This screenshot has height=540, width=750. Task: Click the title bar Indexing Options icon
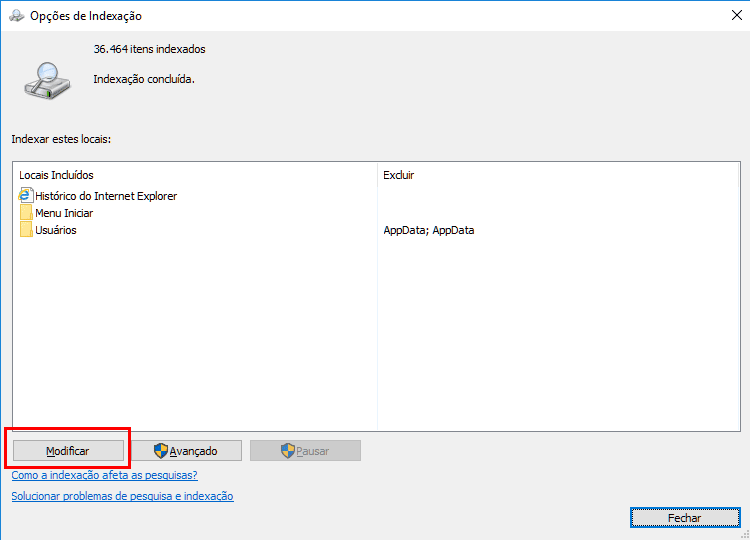point(17,16)
